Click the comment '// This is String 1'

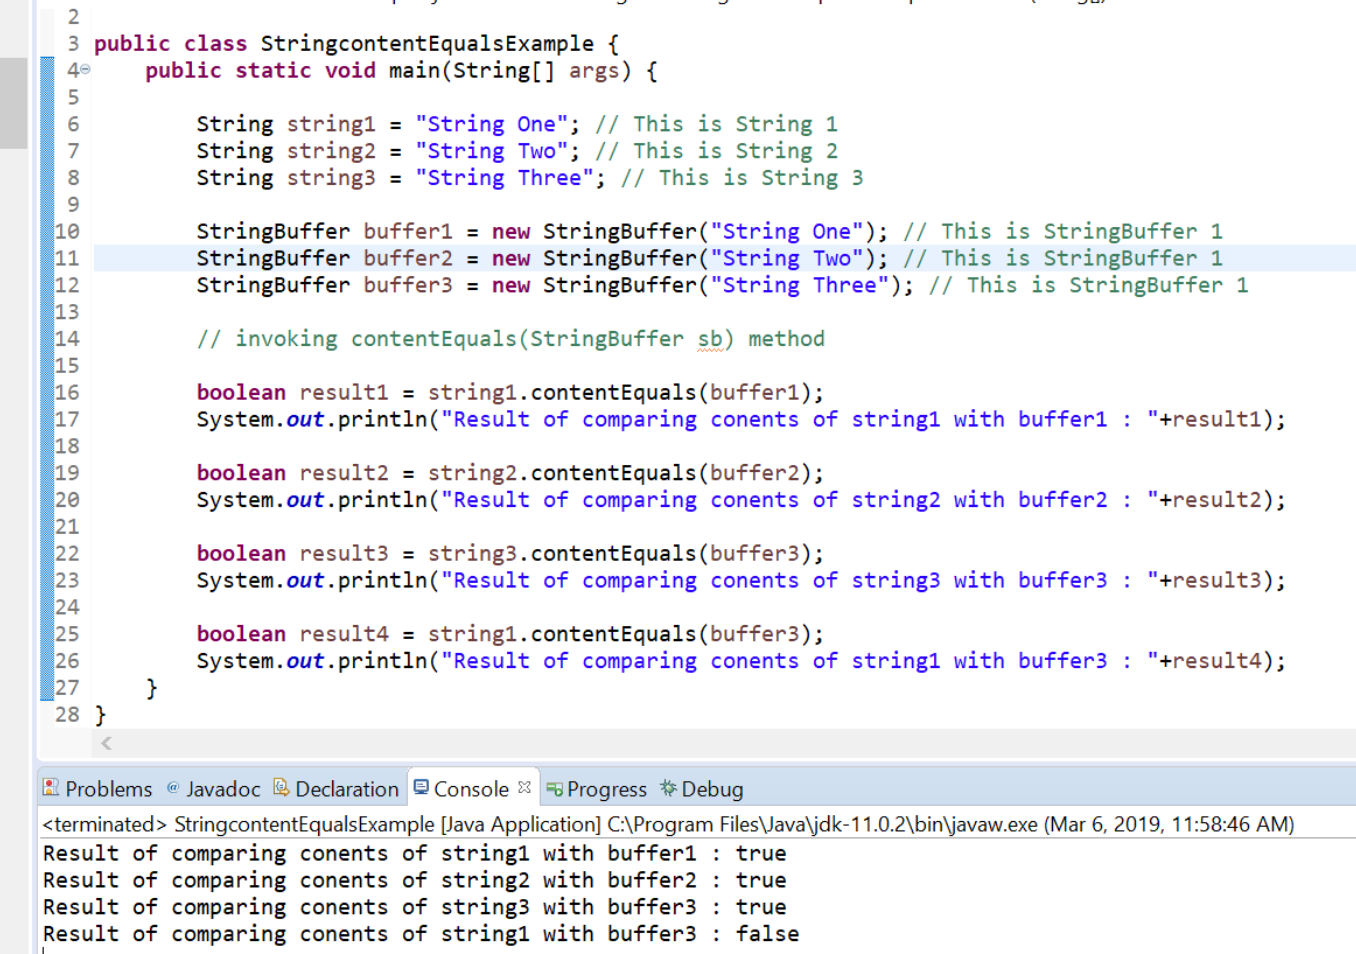pyautogui.click(x=716, y=124)
